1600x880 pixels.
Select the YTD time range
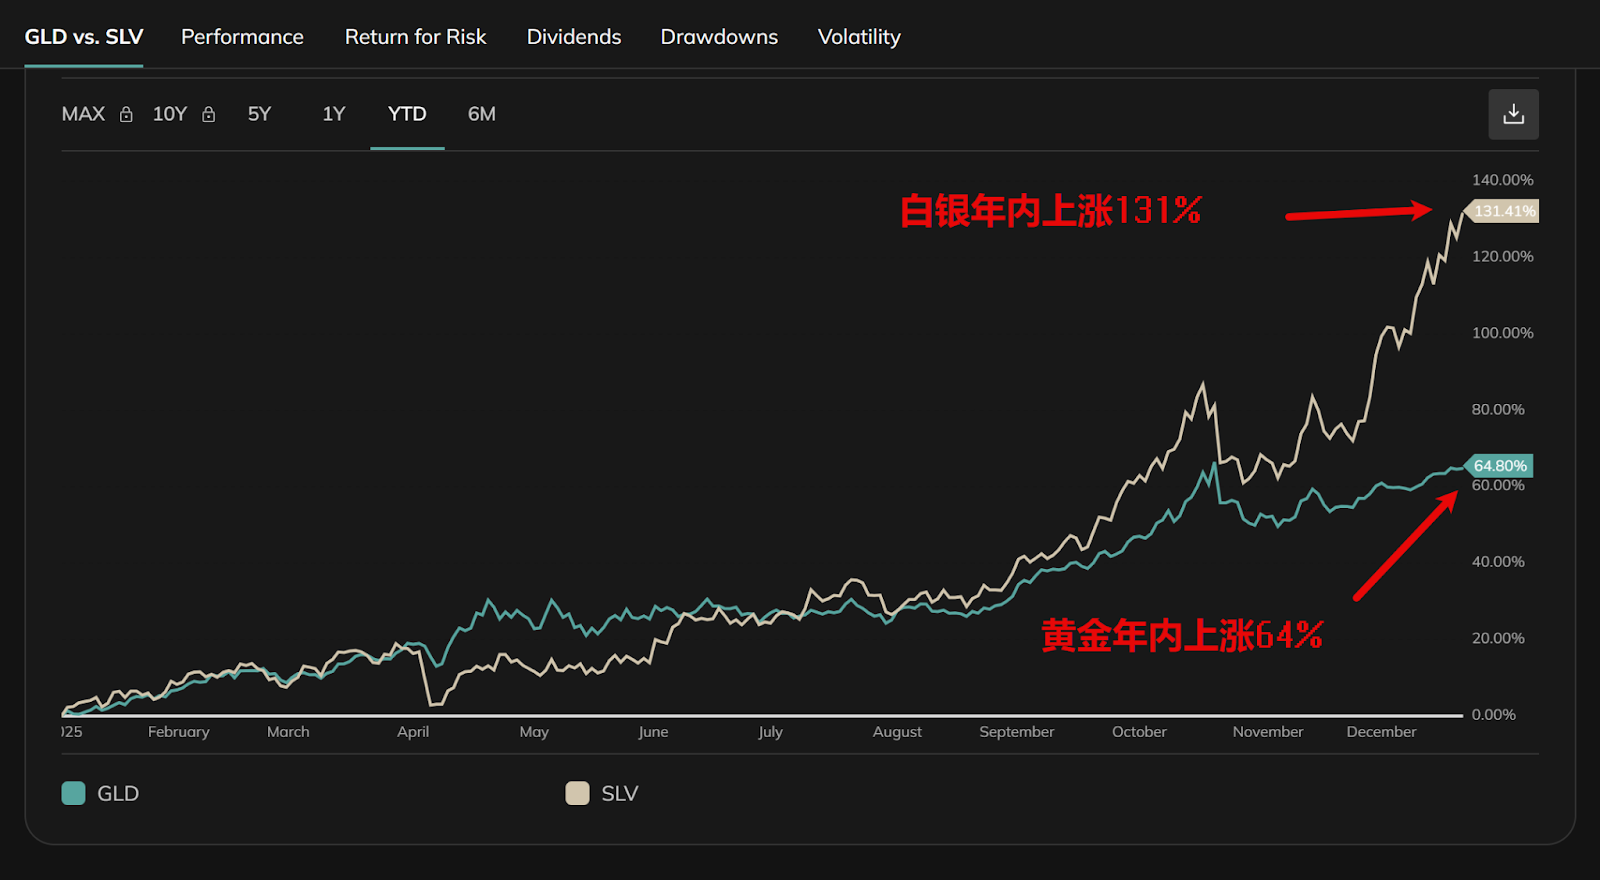tap(407, 114)
